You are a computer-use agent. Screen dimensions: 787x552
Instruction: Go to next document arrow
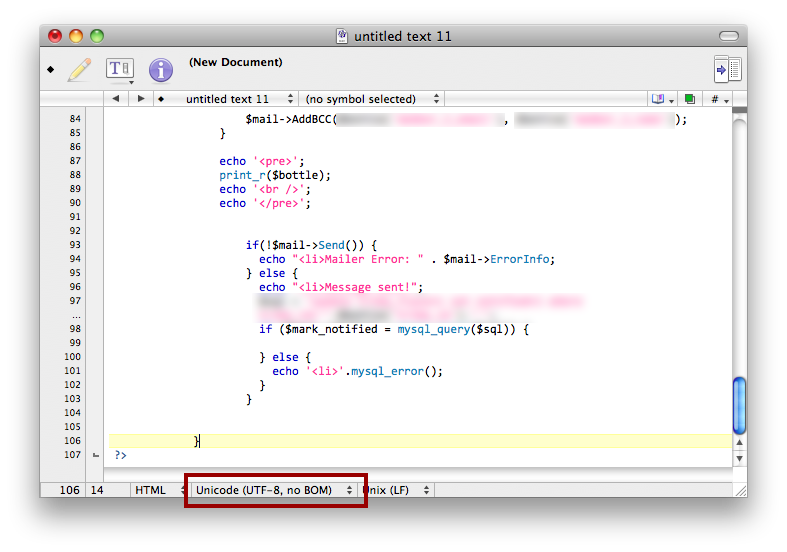coord(141,98)
